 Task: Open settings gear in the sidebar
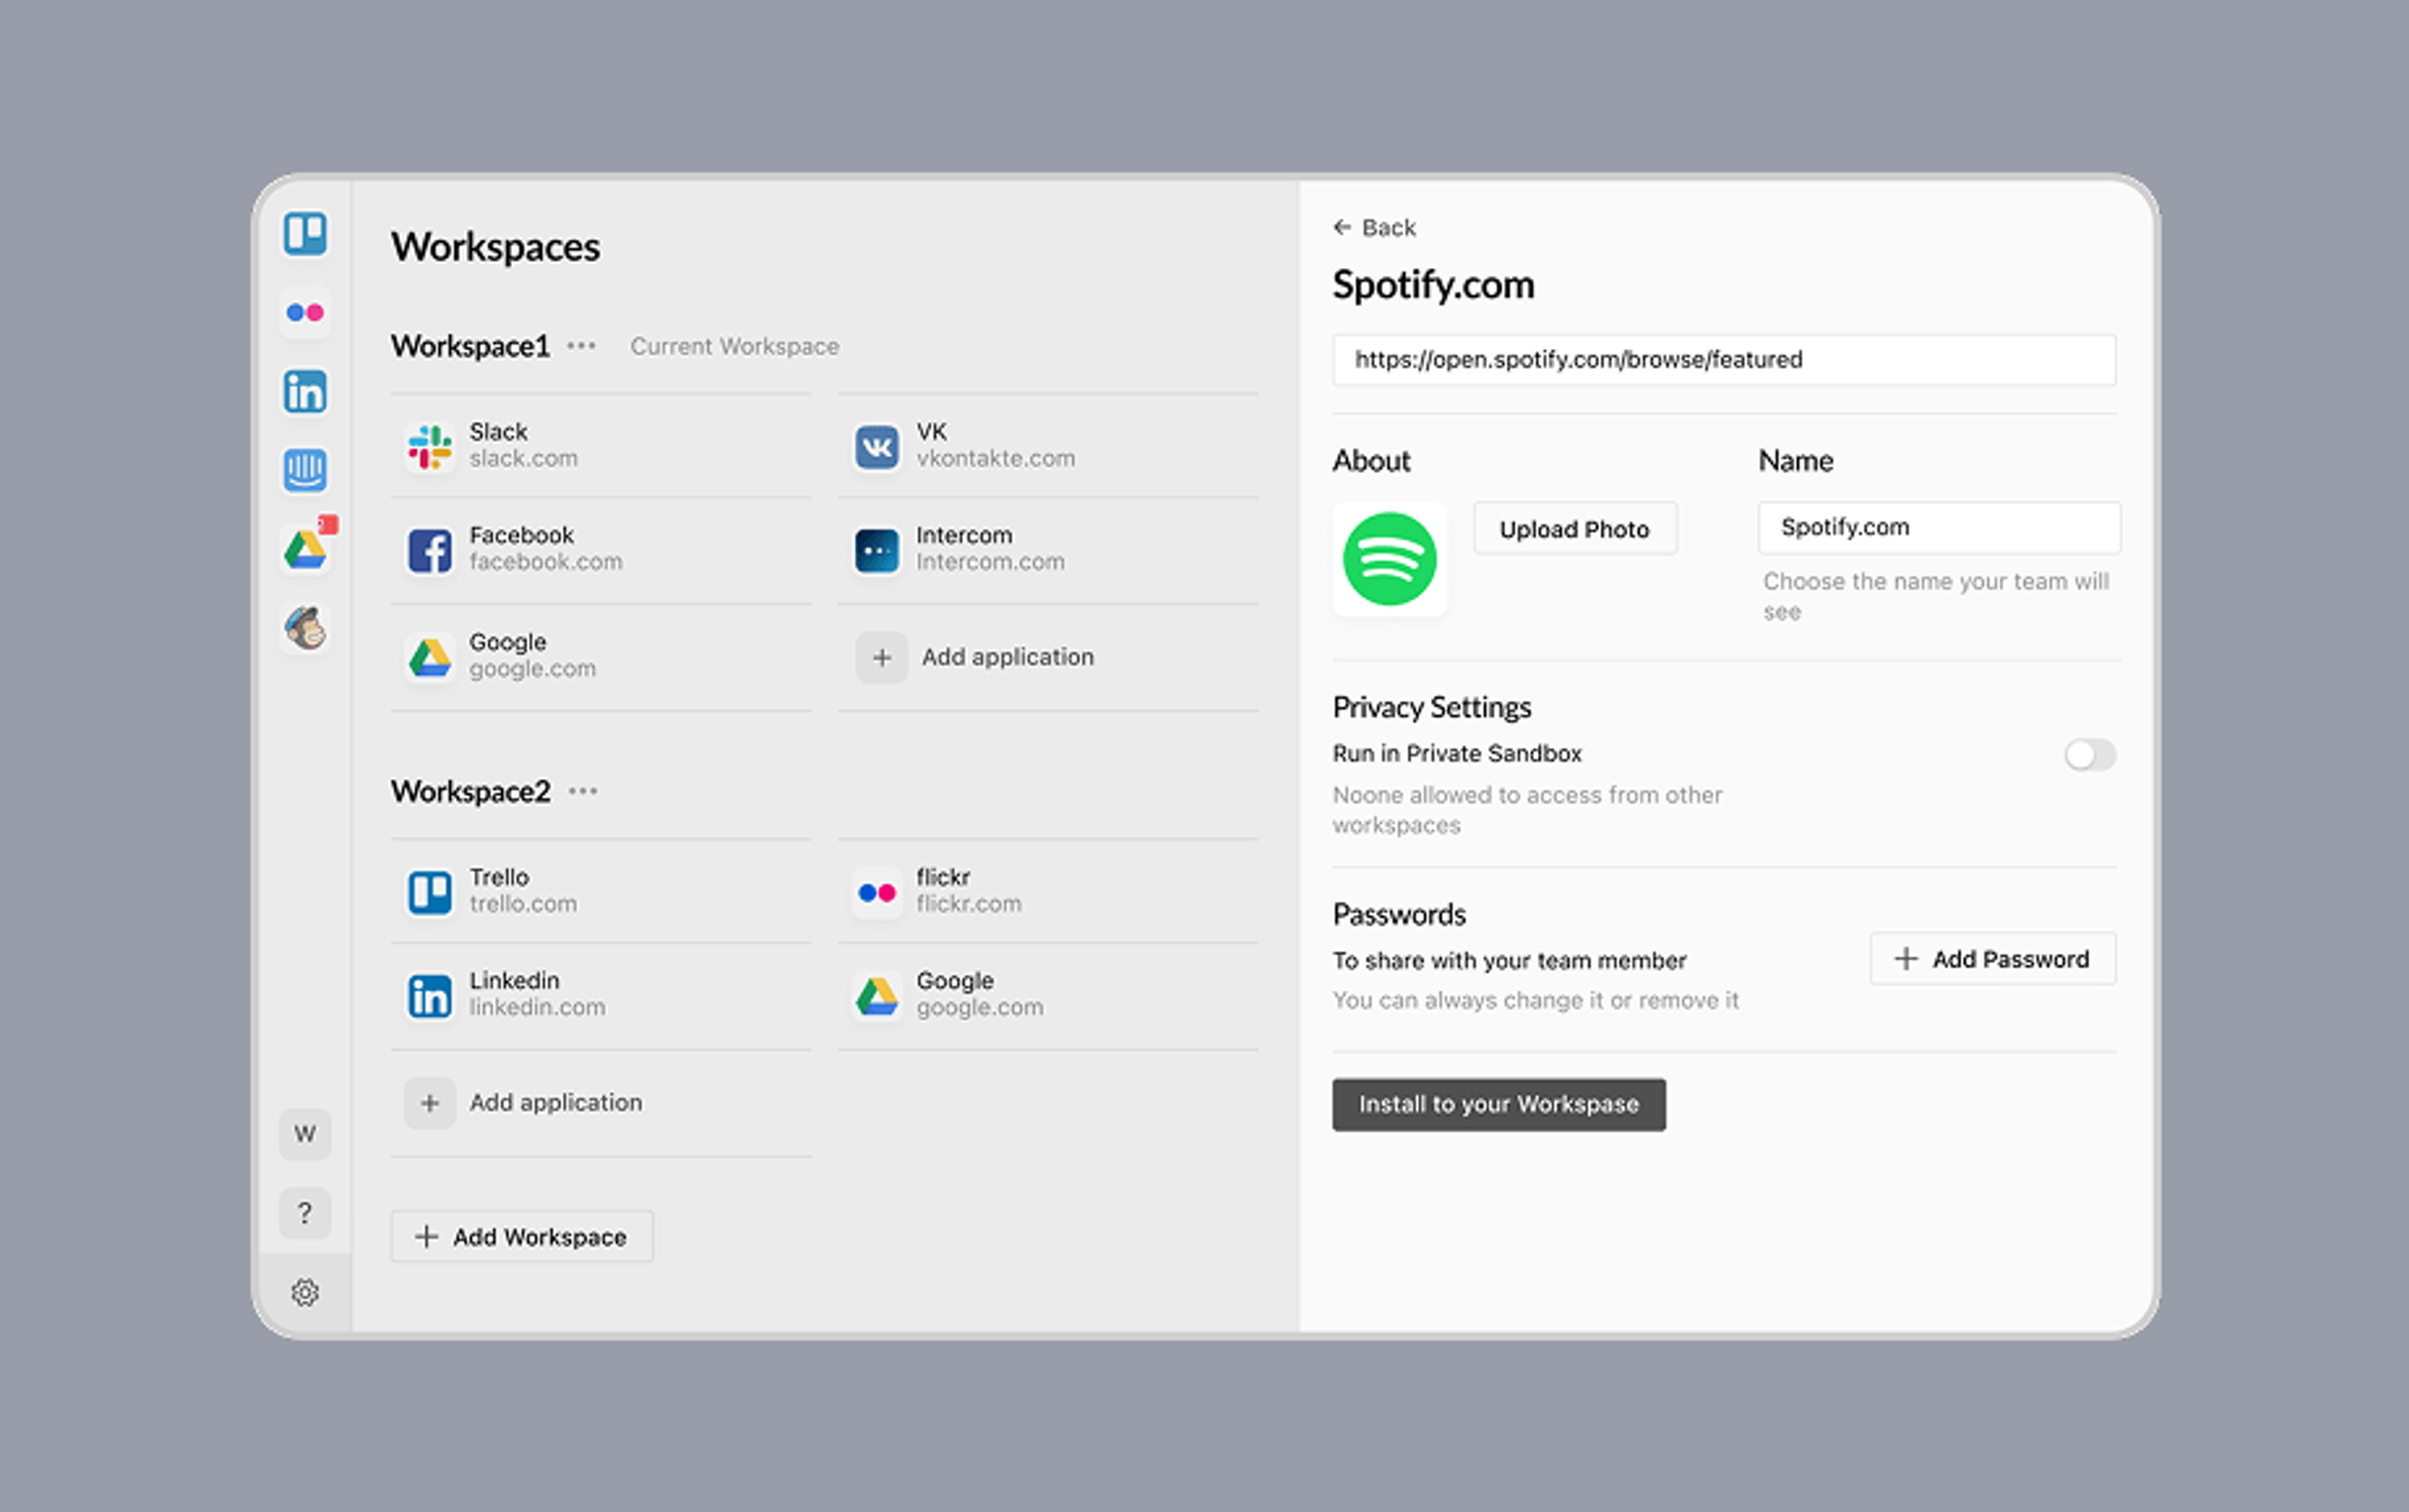coord(305,1292)
